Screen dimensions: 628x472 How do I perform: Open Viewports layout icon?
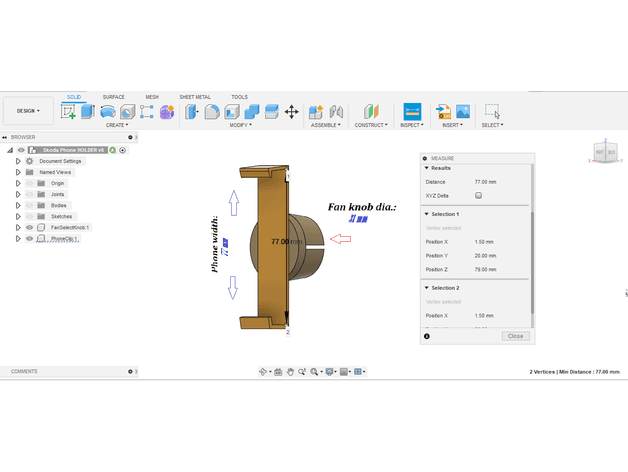point(358,372)
